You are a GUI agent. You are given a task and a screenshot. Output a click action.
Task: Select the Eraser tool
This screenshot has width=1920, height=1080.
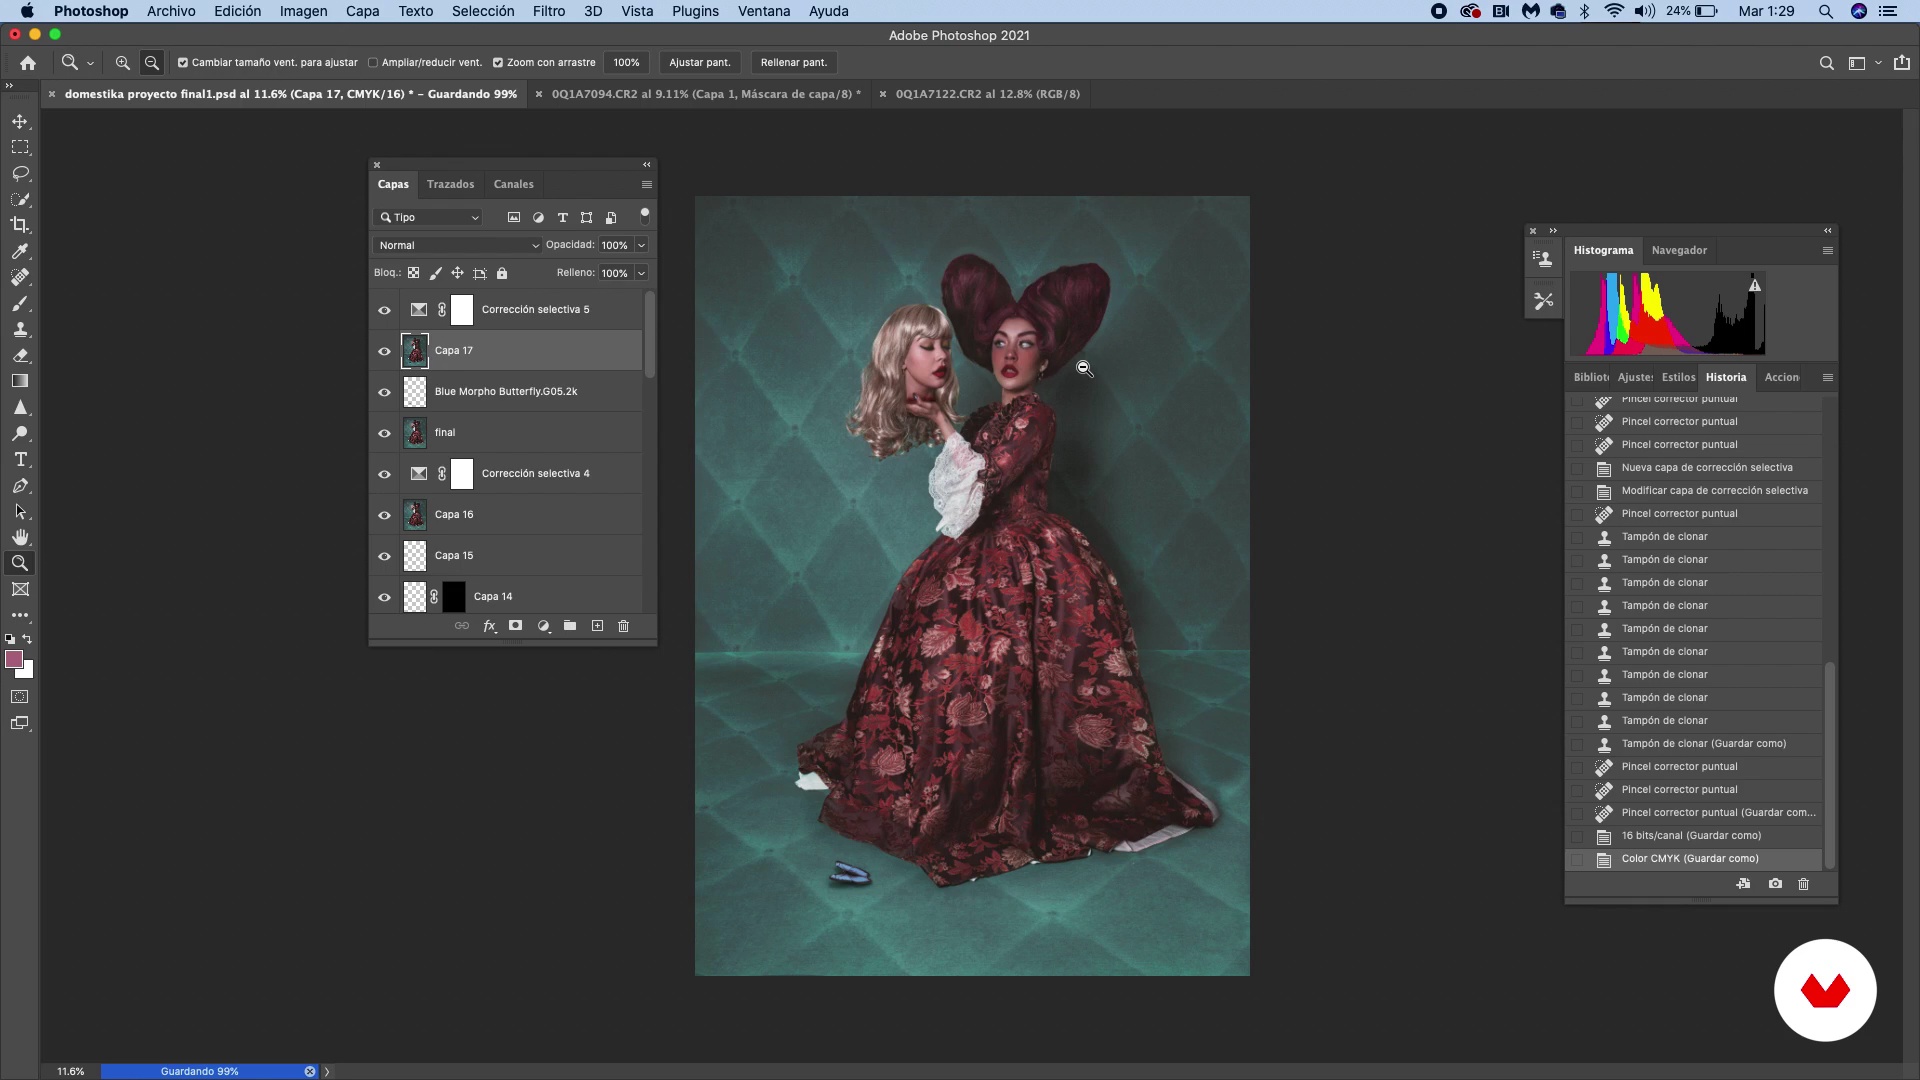pyautogui.click(x=20, y=355)
